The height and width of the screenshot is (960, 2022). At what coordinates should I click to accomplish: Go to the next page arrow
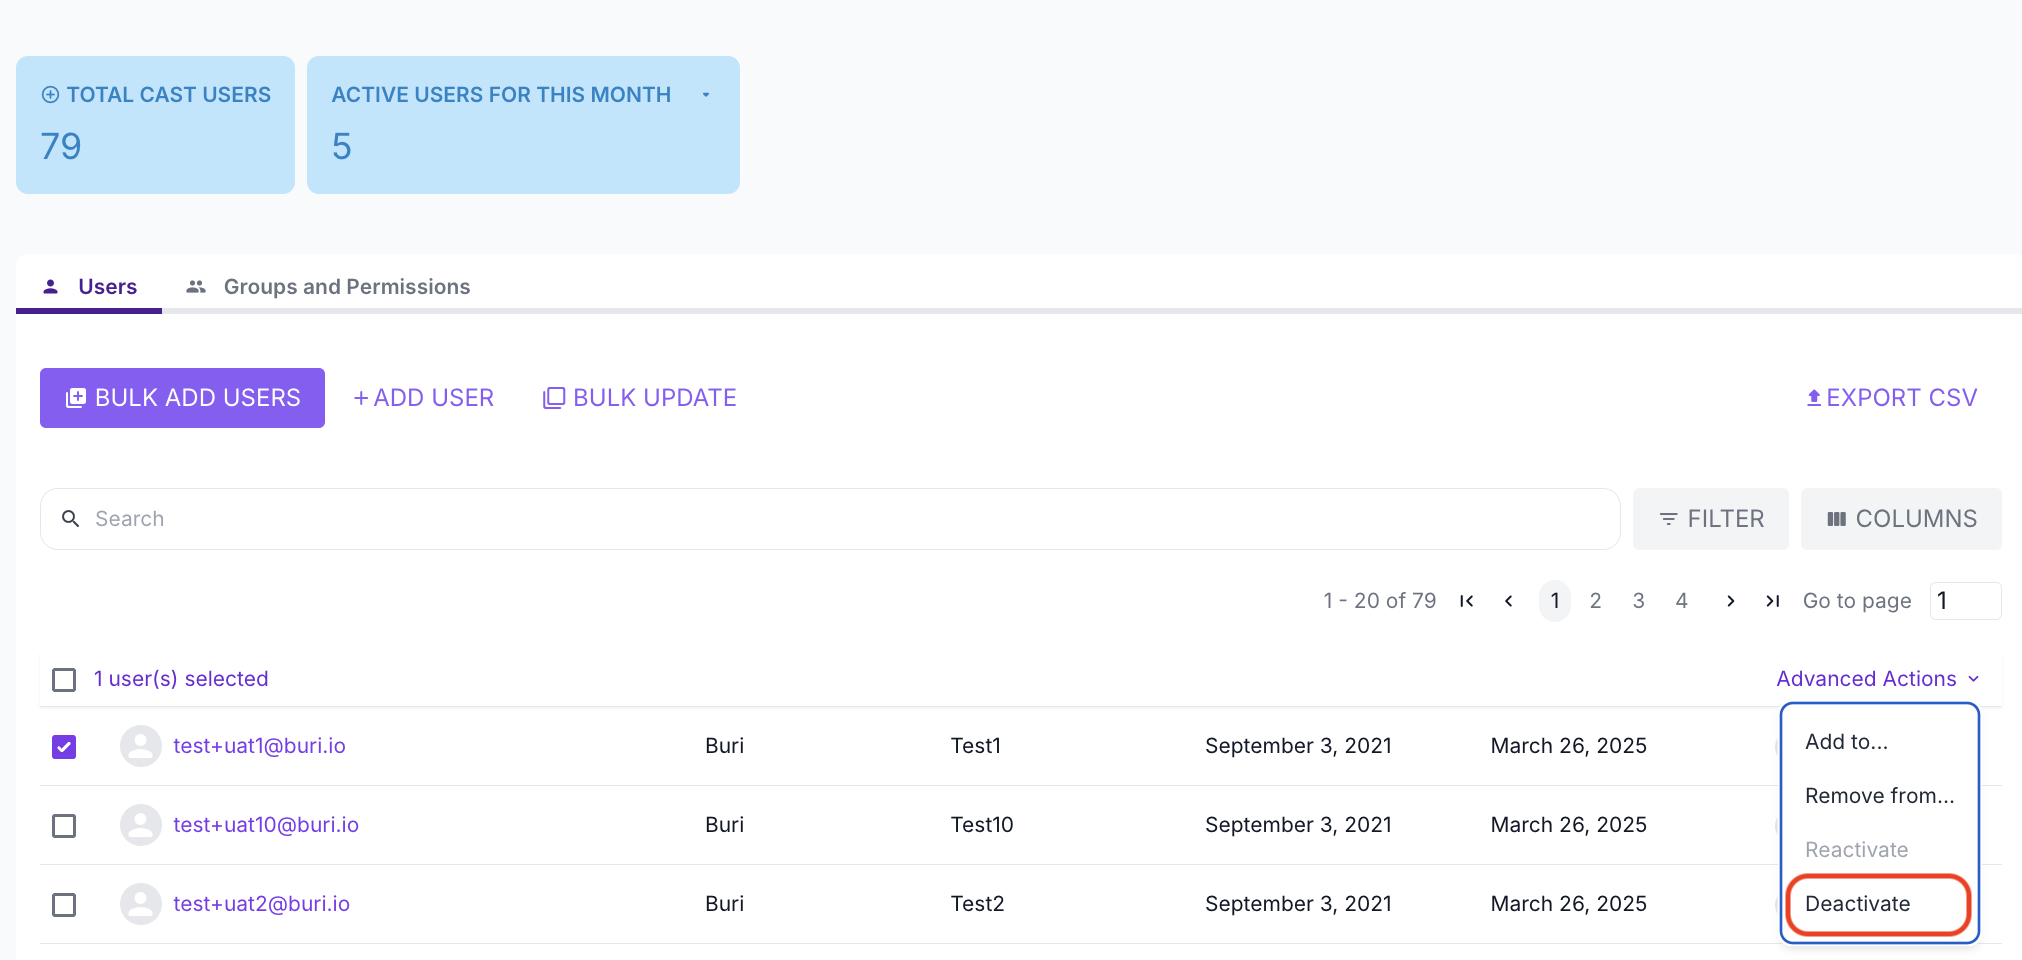point(1730,601)
